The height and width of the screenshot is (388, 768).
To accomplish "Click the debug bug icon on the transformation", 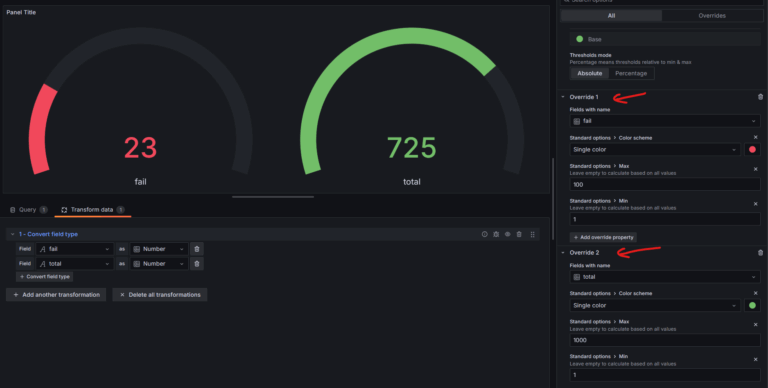I will (496, 234).
